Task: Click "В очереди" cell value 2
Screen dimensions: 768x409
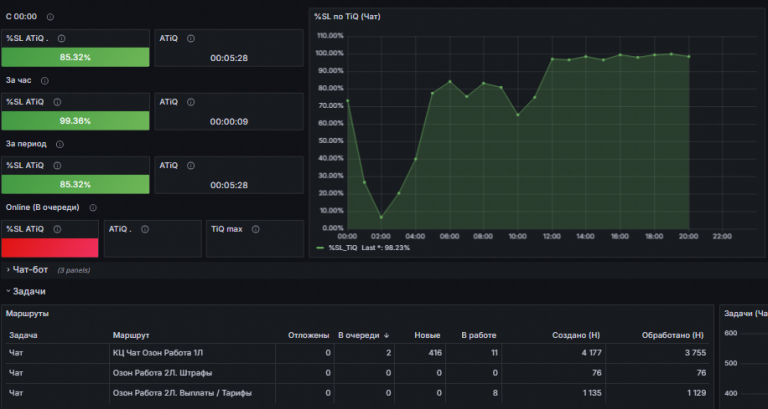Action: point(388,353)
